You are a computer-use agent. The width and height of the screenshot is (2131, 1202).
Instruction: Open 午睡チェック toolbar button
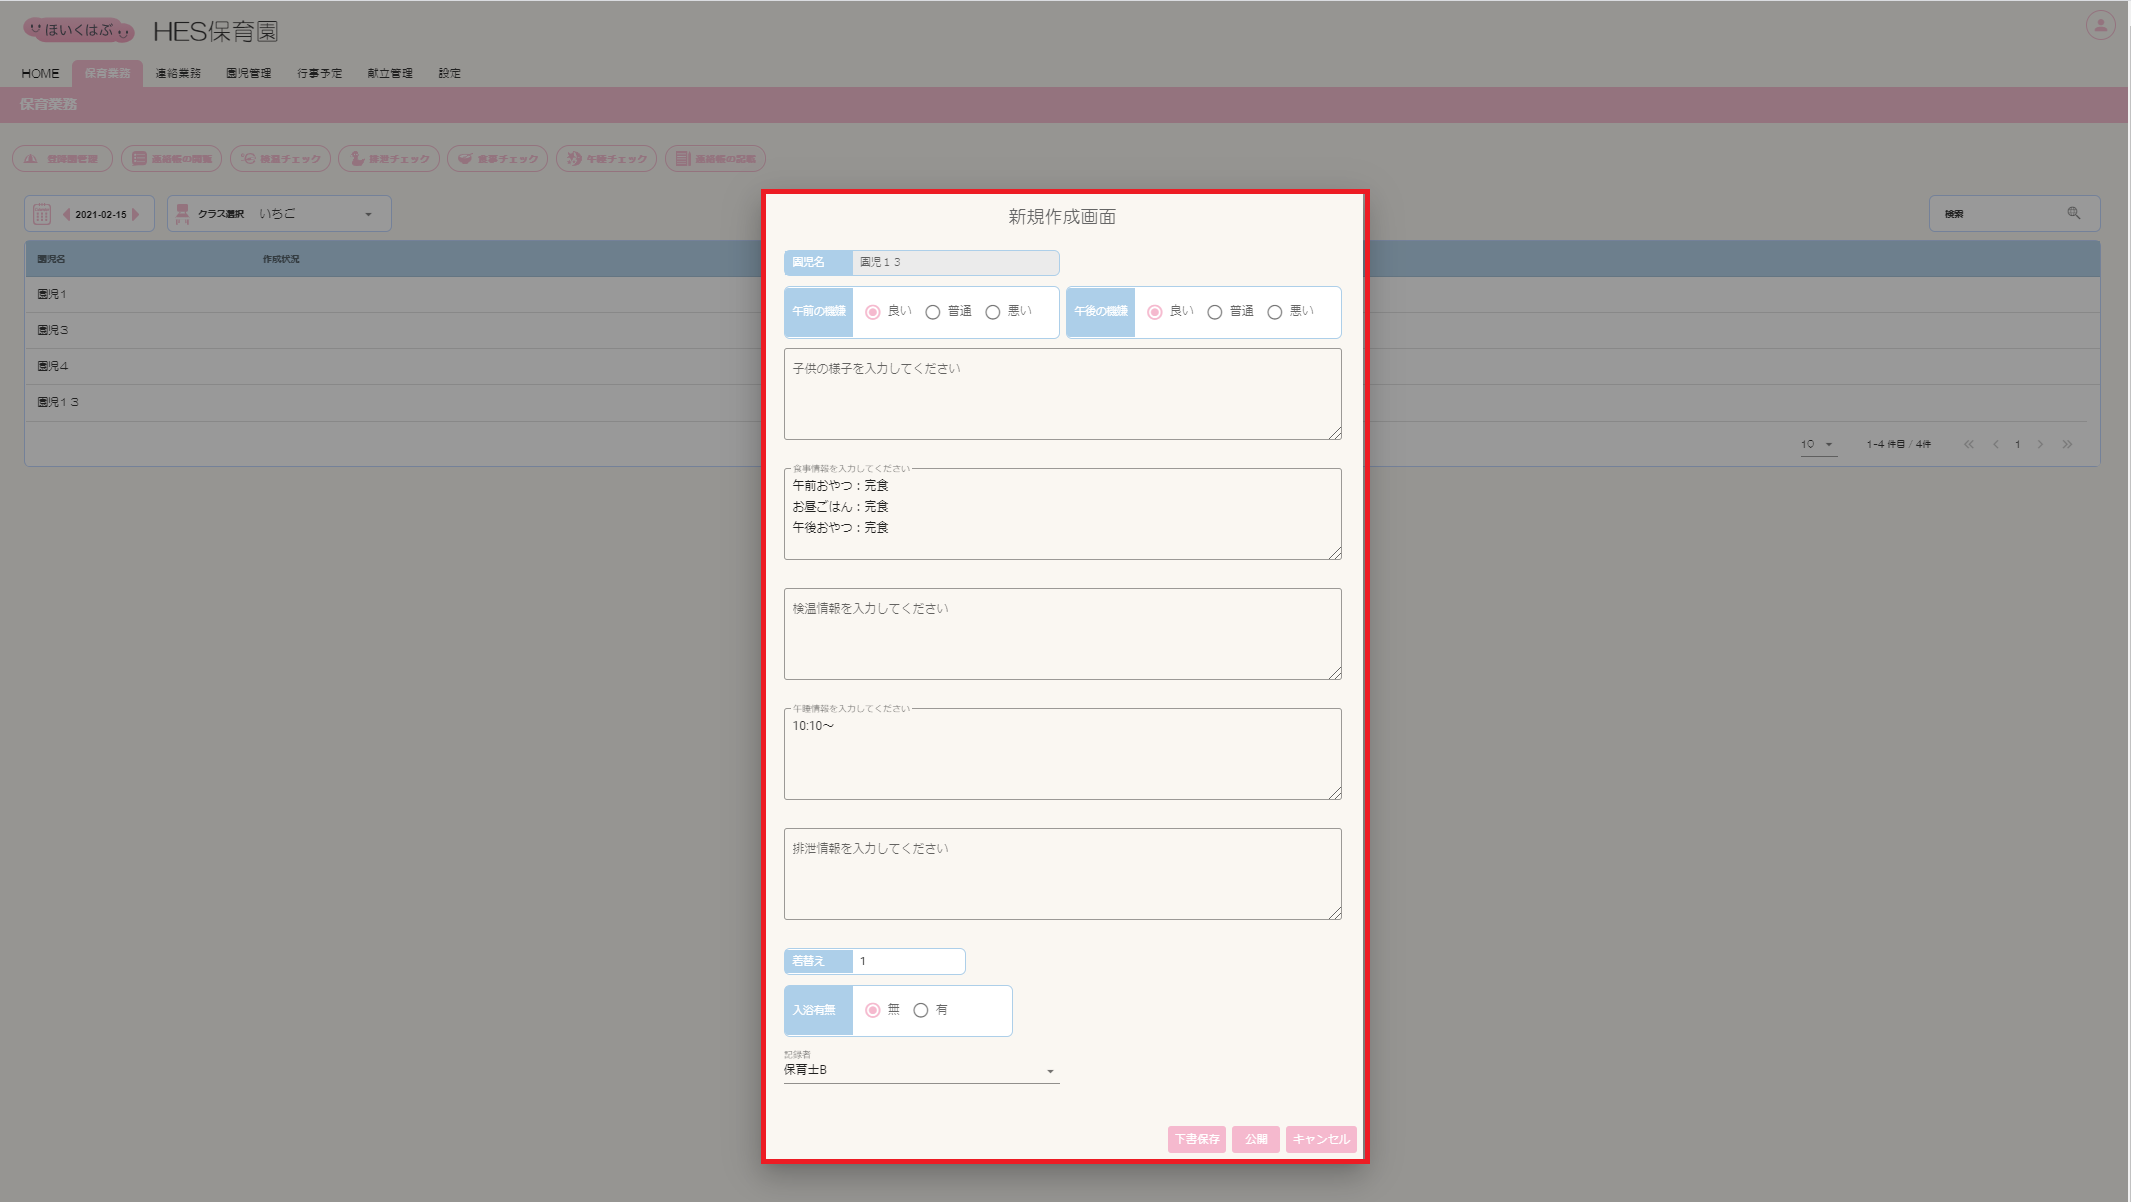pos(606,159)
